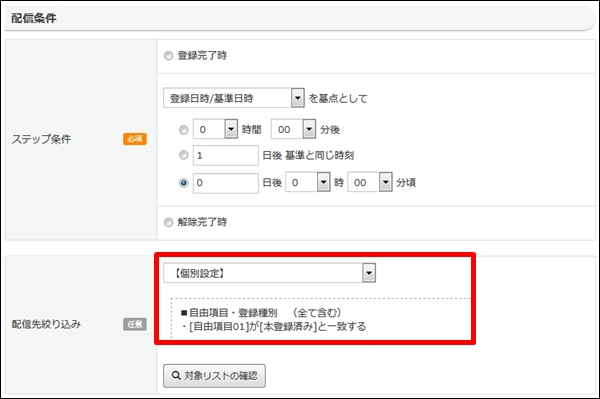Image resolution: width=600 pixels, height=399 pixels.
Task: Click the 自由項目・登録種別 (全て含む) text
Action: coord(261,313)
